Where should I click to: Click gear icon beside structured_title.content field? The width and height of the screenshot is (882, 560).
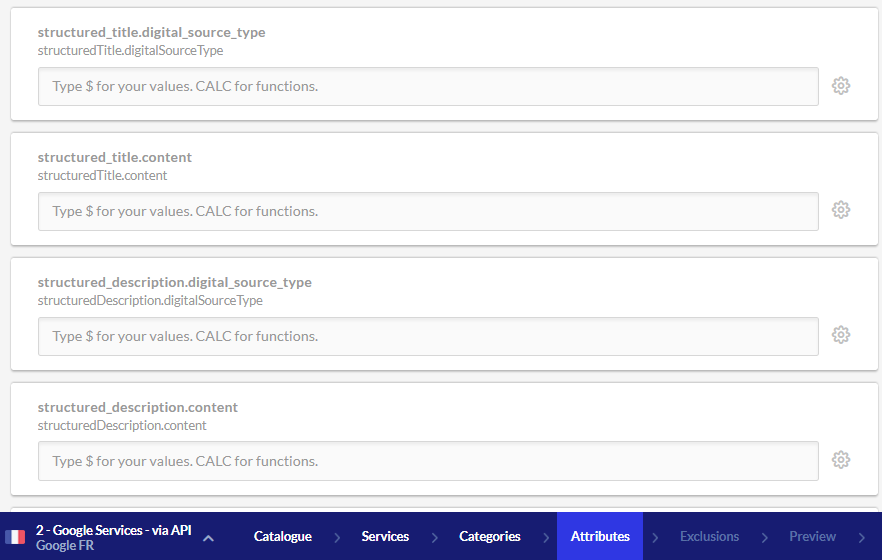[841, 211]
